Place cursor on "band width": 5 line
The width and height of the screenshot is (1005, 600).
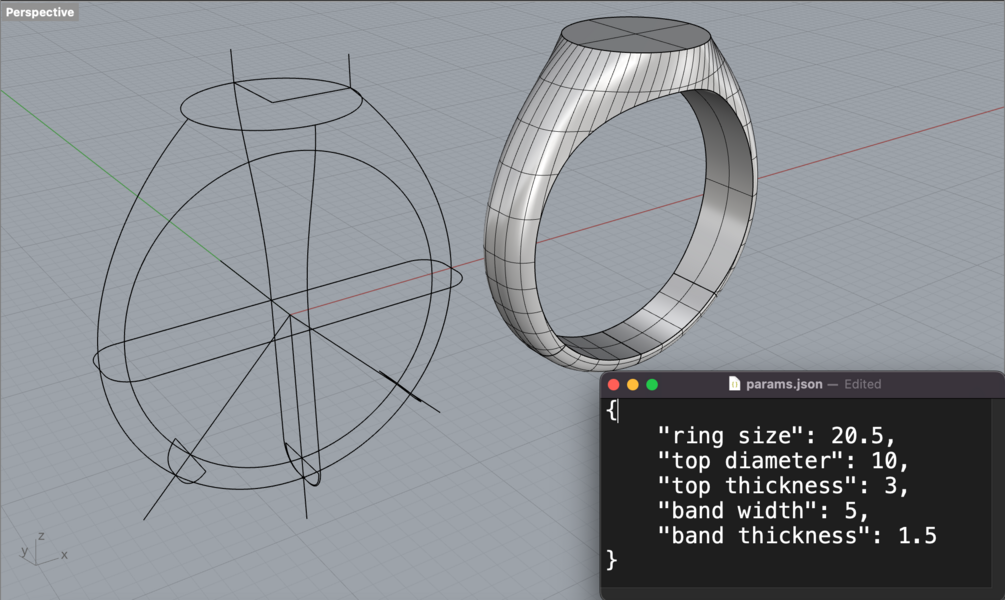coord(763,511)
